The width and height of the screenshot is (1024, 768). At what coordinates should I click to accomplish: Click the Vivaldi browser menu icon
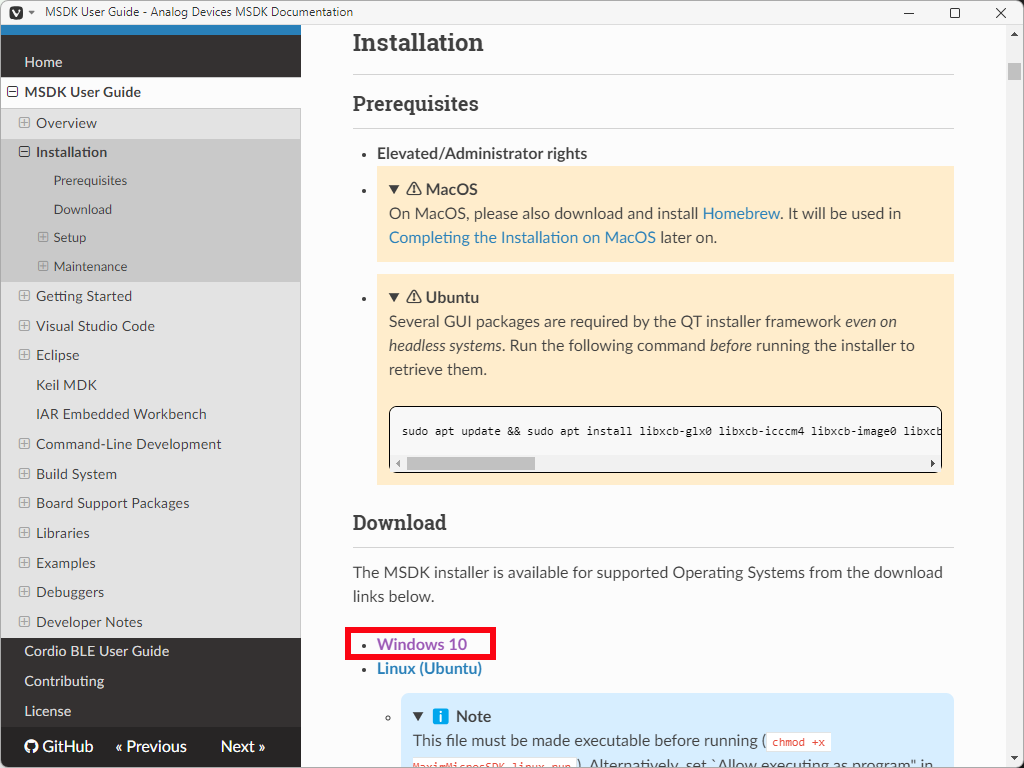point(16,12)
